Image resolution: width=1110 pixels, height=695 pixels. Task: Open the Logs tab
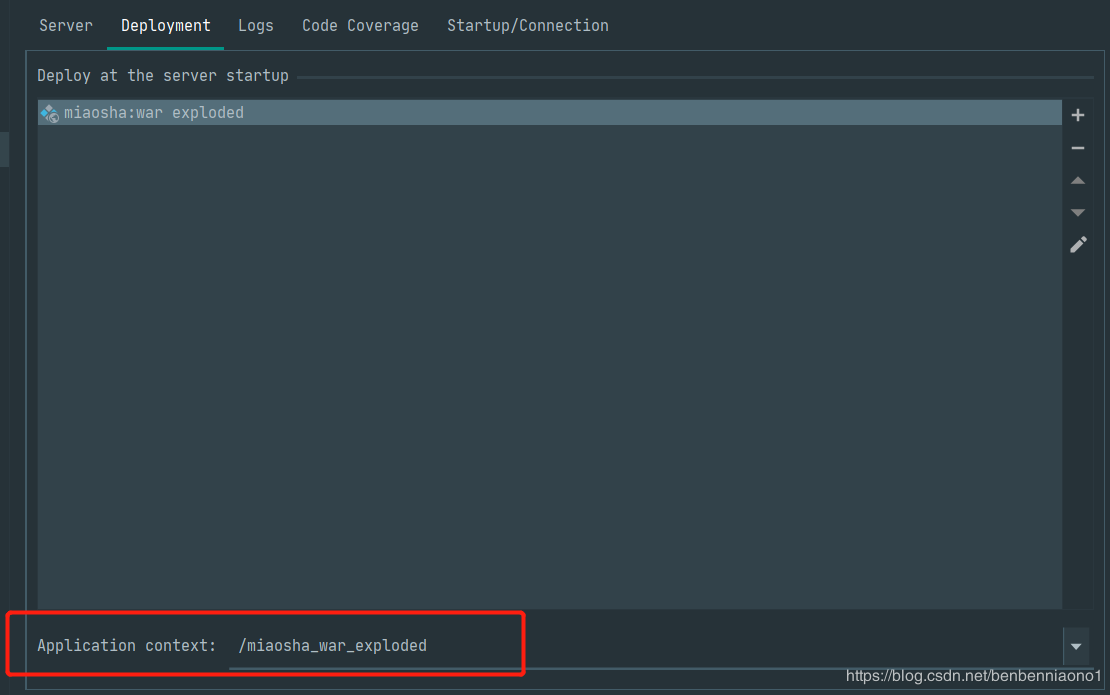[x=256, y=26]
